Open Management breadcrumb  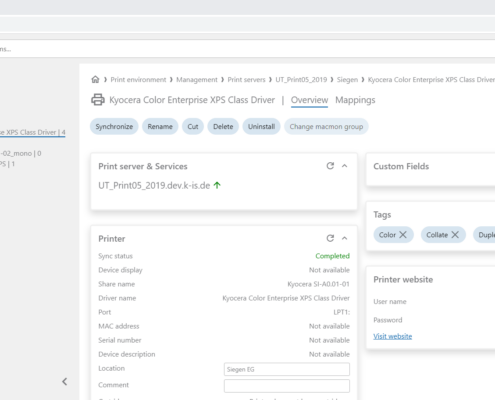pos(197,80)
